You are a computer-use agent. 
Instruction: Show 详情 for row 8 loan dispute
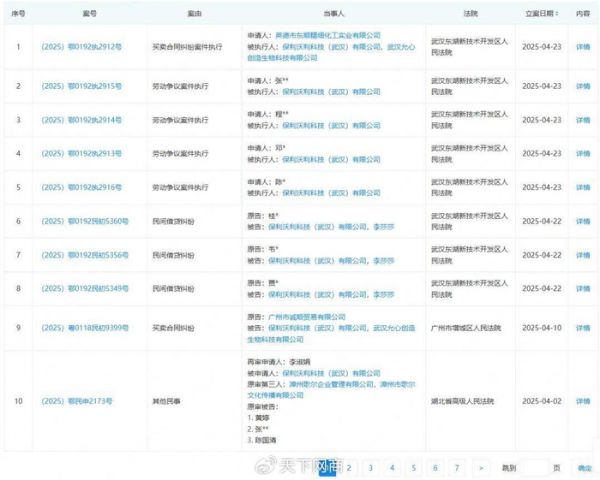583,288
